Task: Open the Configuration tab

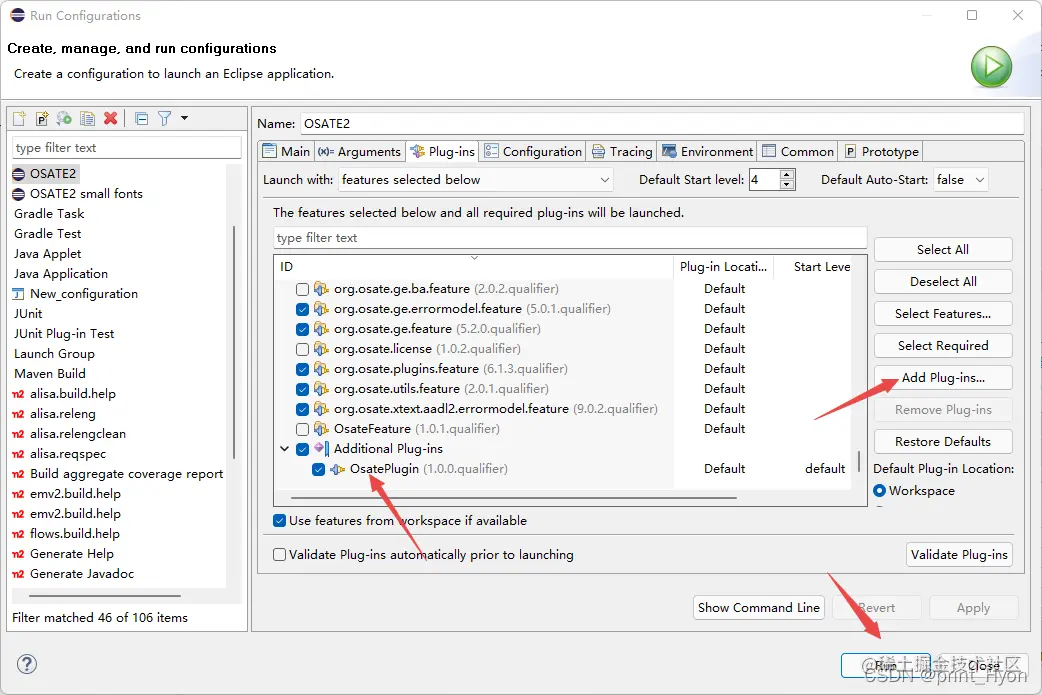Action: point(533,151)
